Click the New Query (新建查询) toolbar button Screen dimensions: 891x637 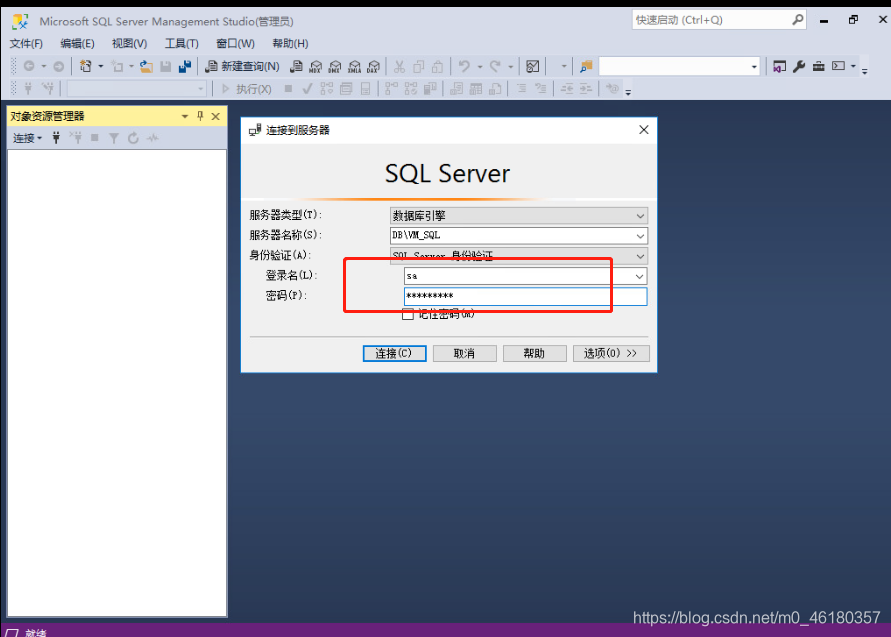(243, 66)
